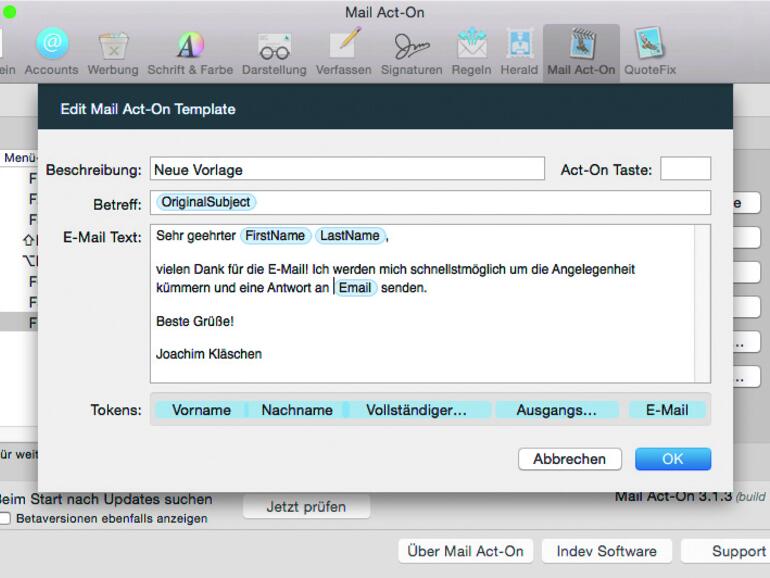The image size is (770, 578).
Task: Click the Indev Software button
Action: coord(606,551)
